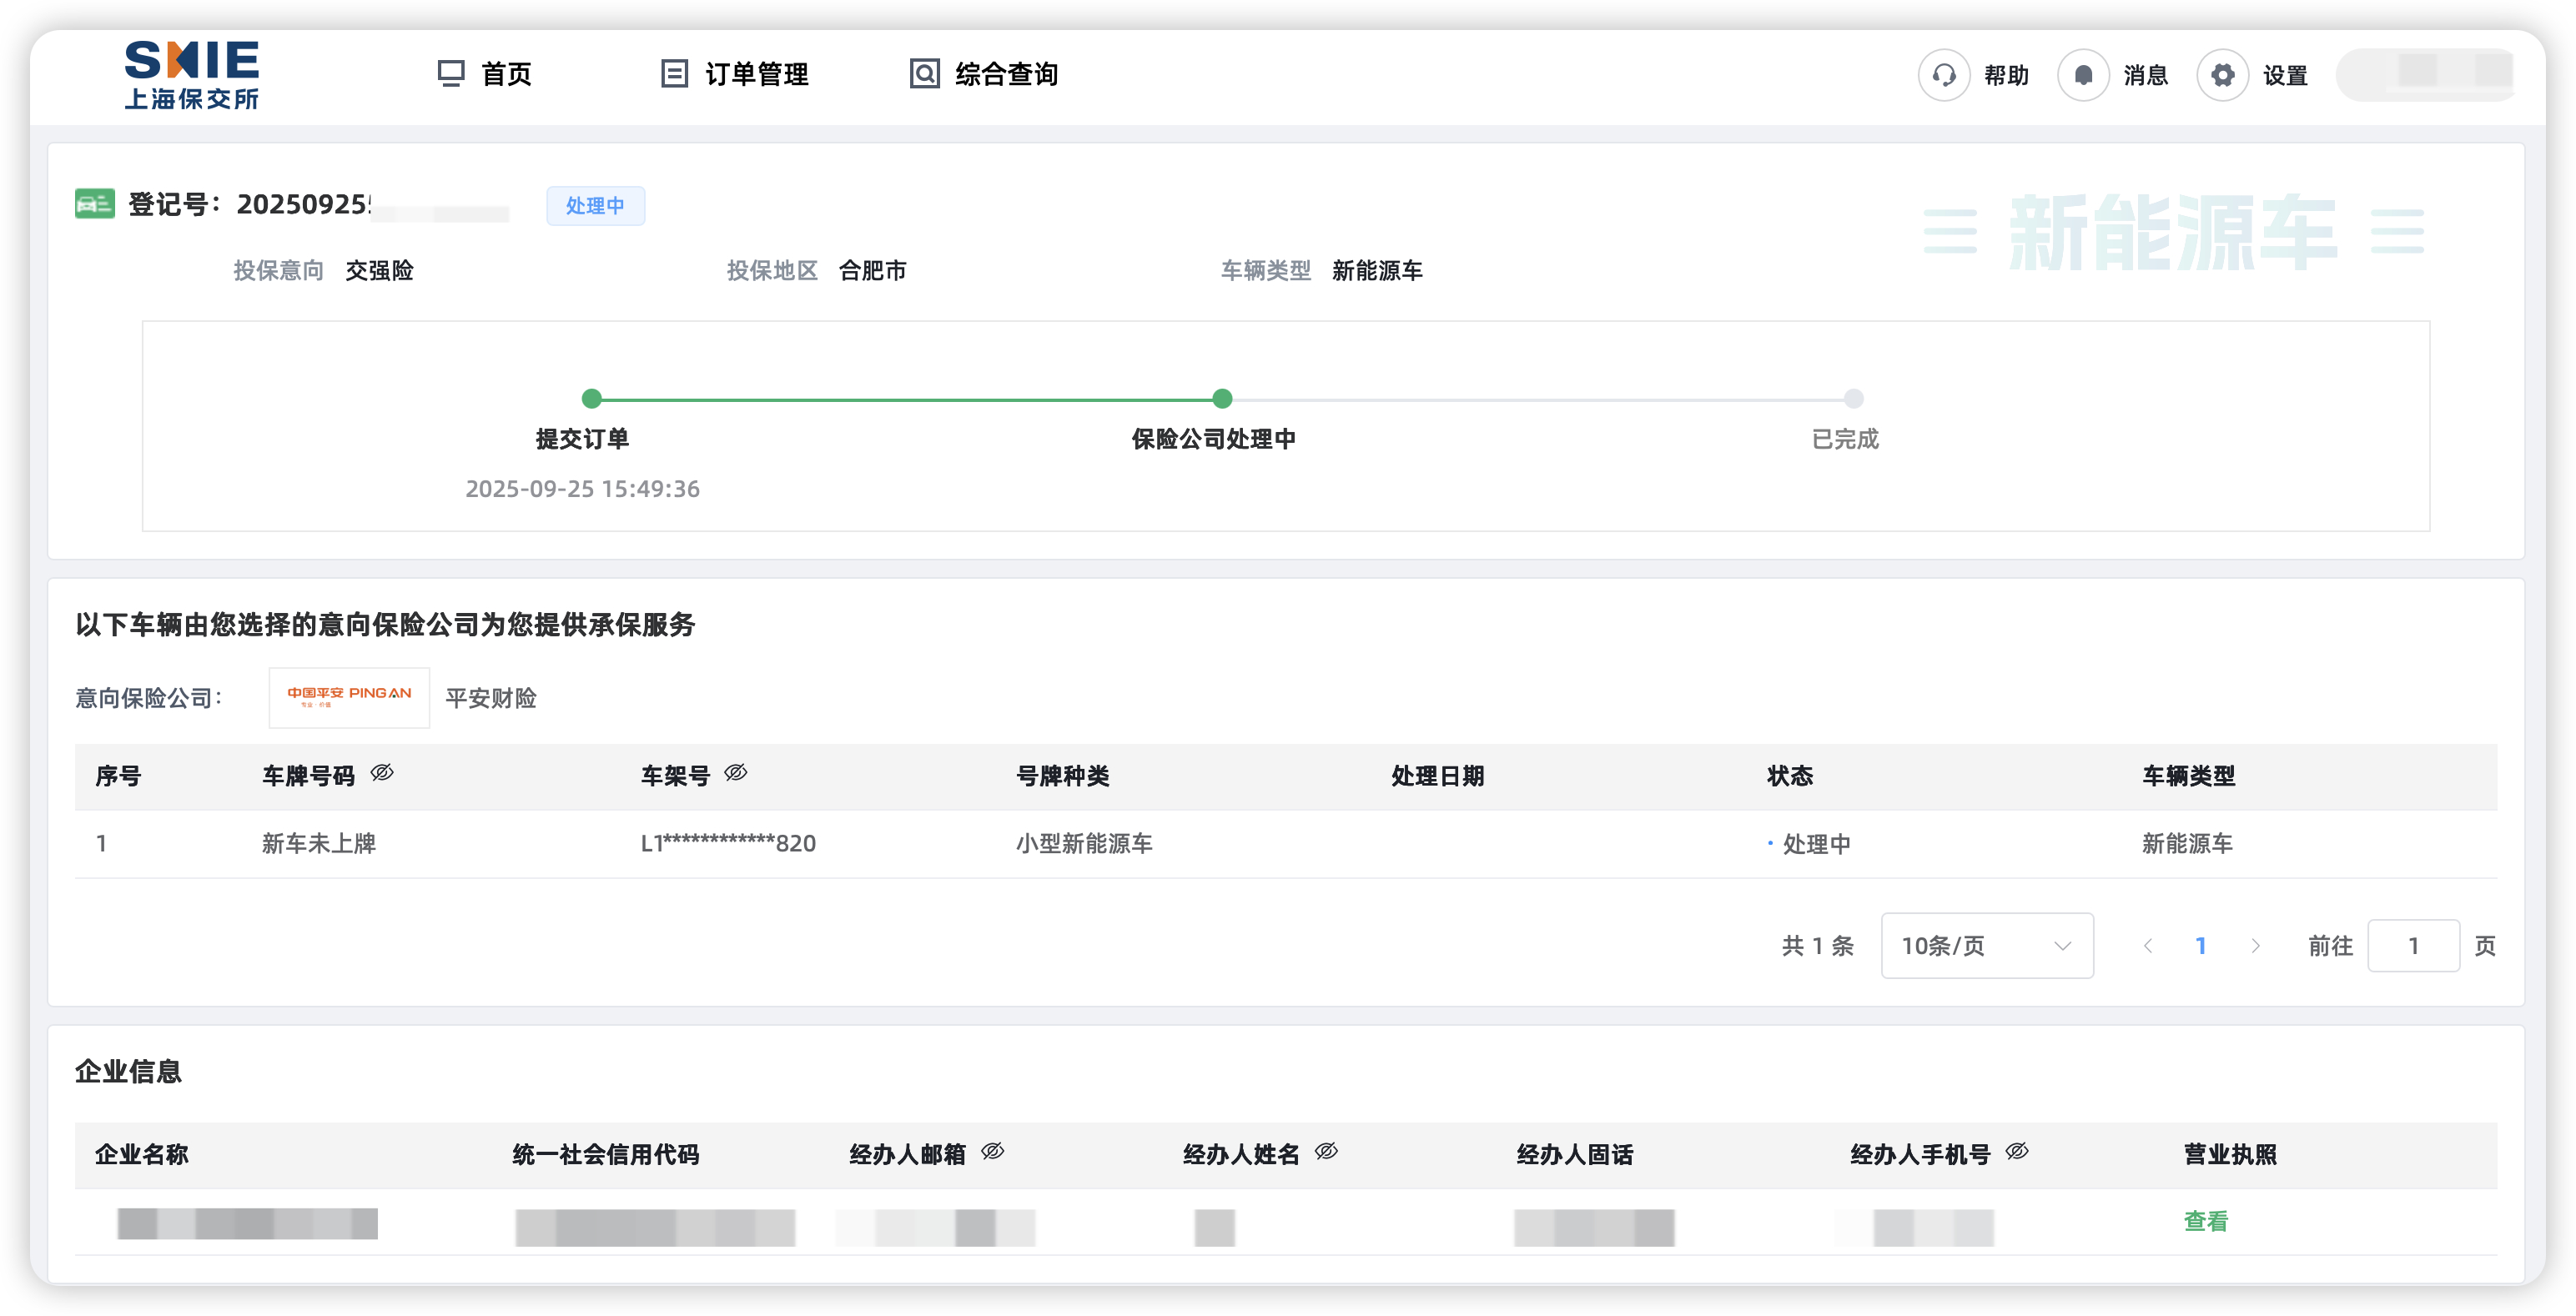Open notifications via the bell icon
The width and height of the screenshot is (2576, 1316).
(x=2083, y=75)
